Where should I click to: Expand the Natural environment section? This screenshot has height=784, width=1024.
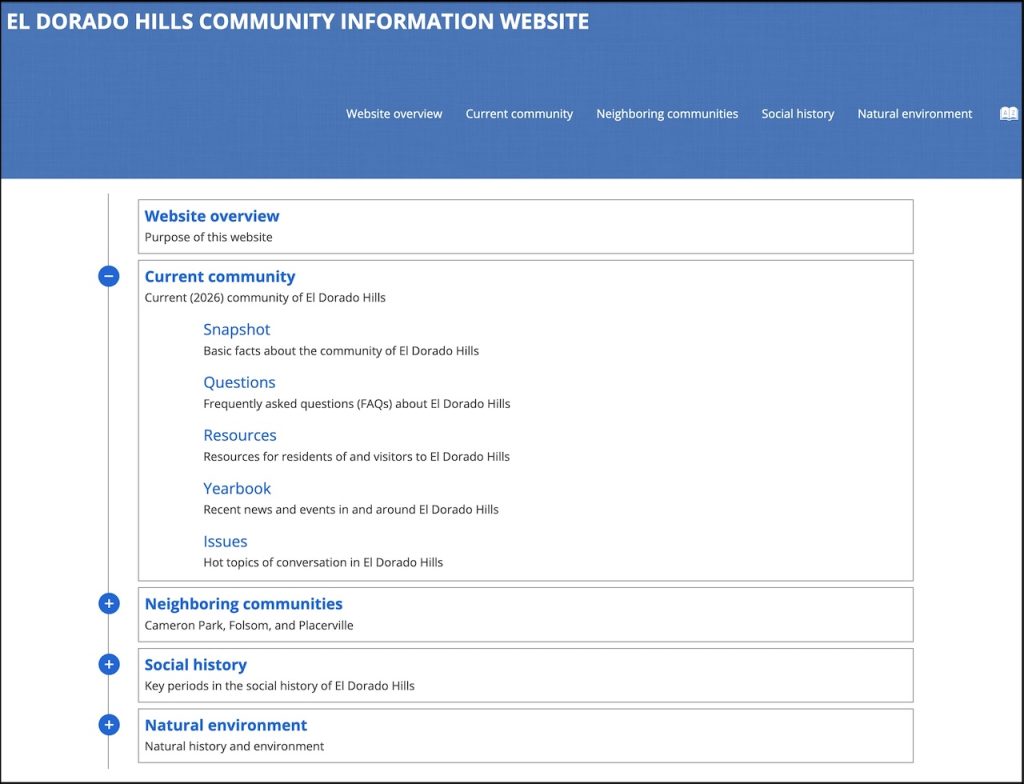[109, 725]
